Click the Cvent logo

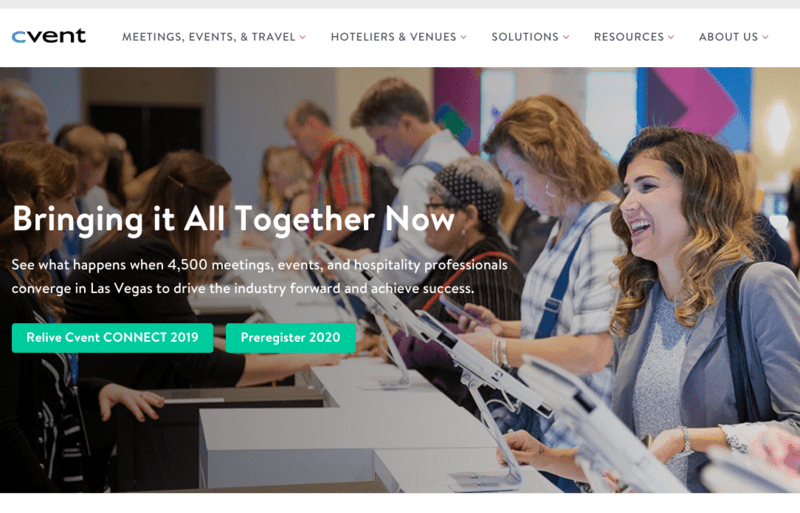tap(48, 36)
